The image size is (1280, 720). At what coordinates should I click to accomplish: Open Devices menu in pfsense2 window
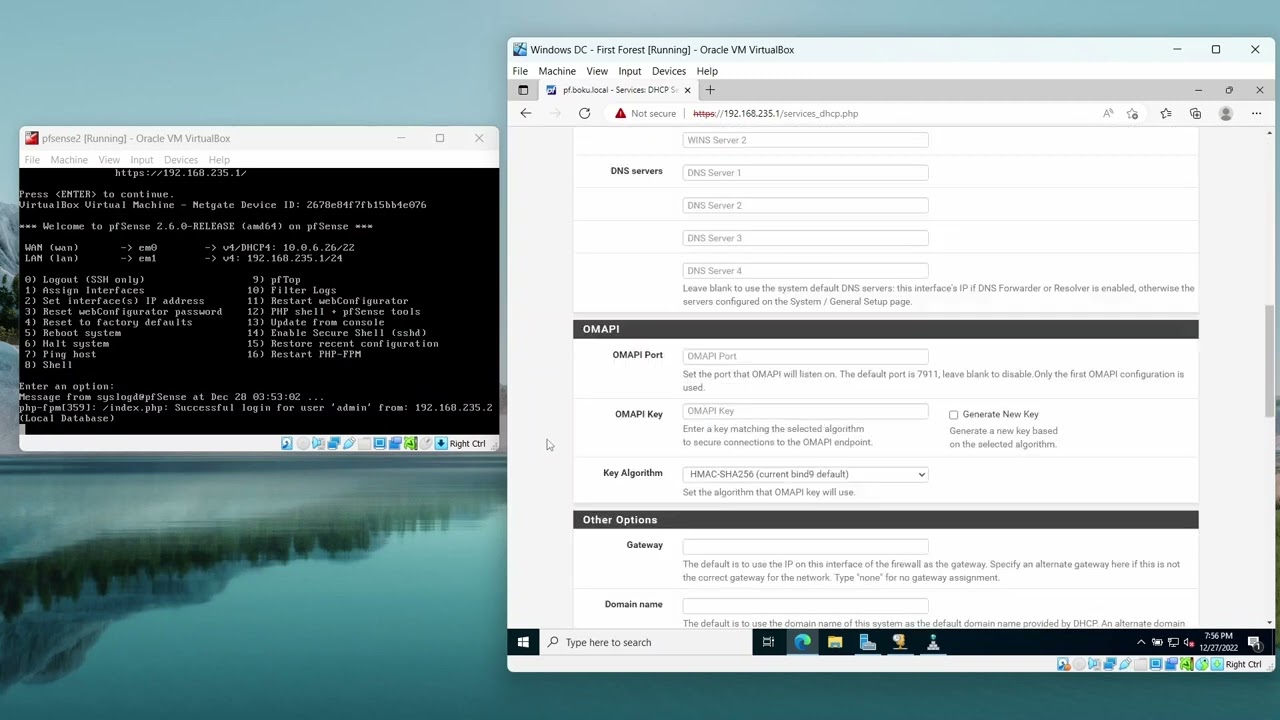[x=181, y=160]
